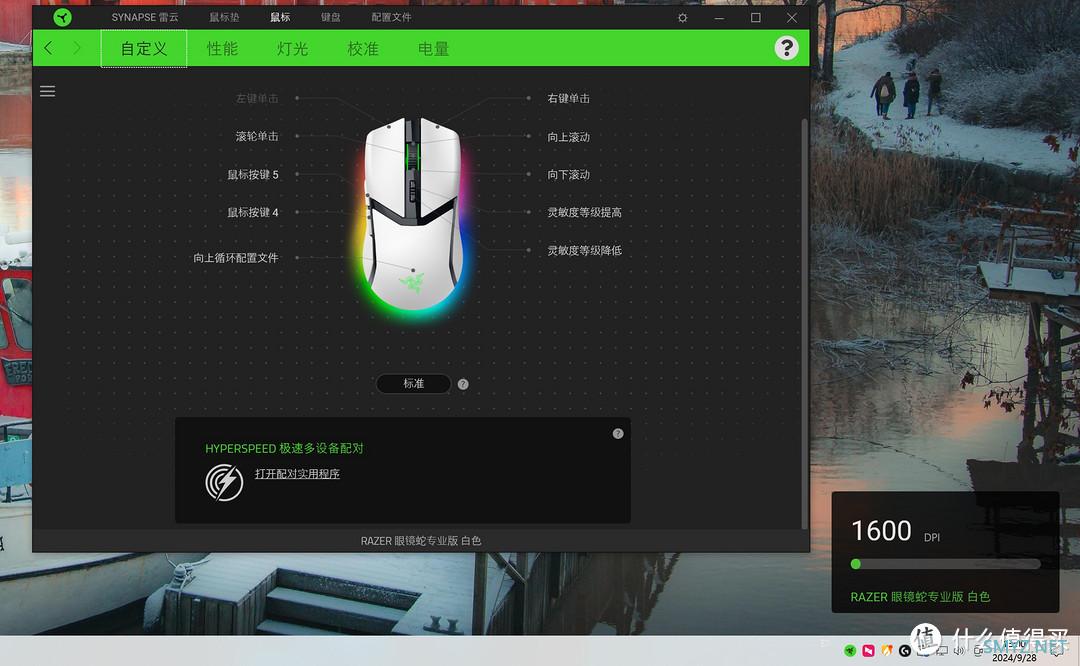This screenshot has height=666, width=1080.
Task: Open pink app icon in system tray
Action: 869,650
